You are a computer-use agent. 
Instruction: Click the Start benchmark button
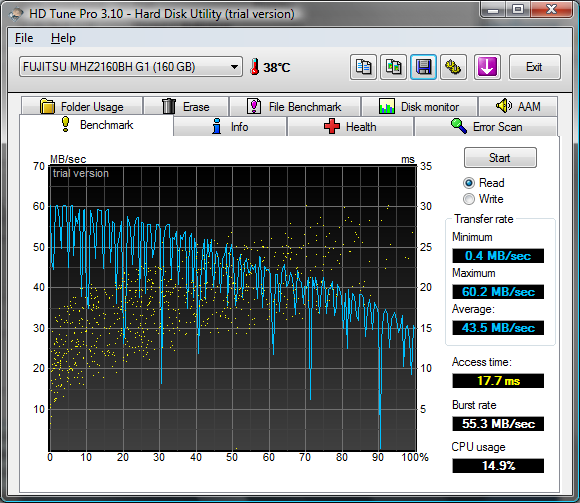point(500,158)
